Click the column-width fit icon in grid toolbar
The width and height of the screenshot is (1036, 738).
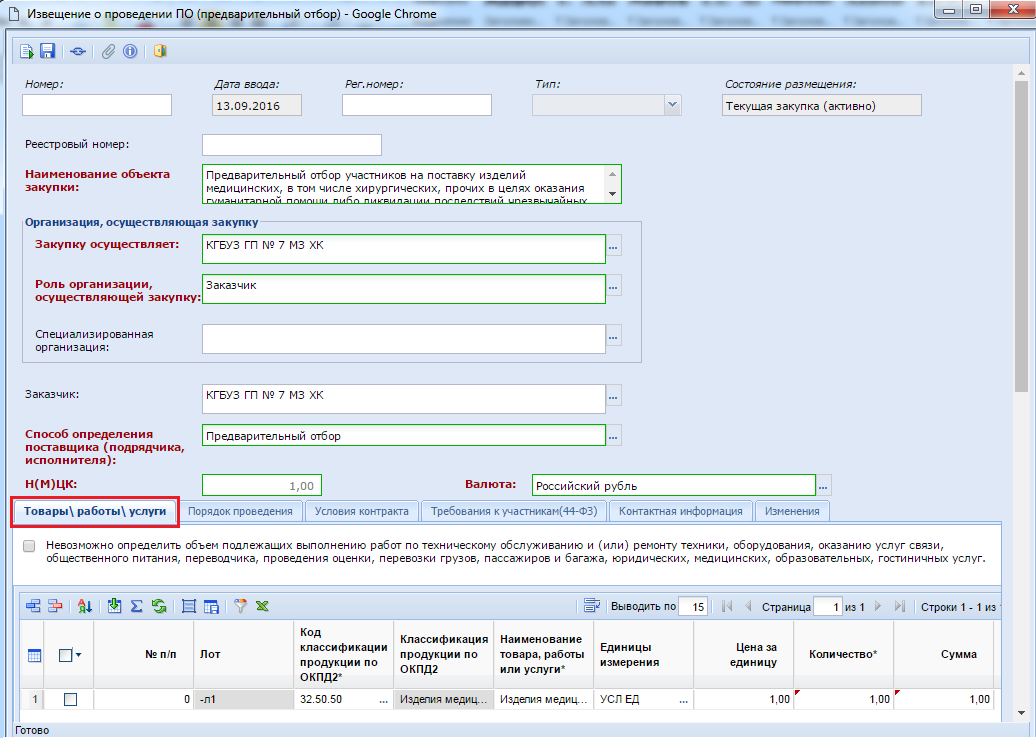pyautogui.click(x=189, y=606)
